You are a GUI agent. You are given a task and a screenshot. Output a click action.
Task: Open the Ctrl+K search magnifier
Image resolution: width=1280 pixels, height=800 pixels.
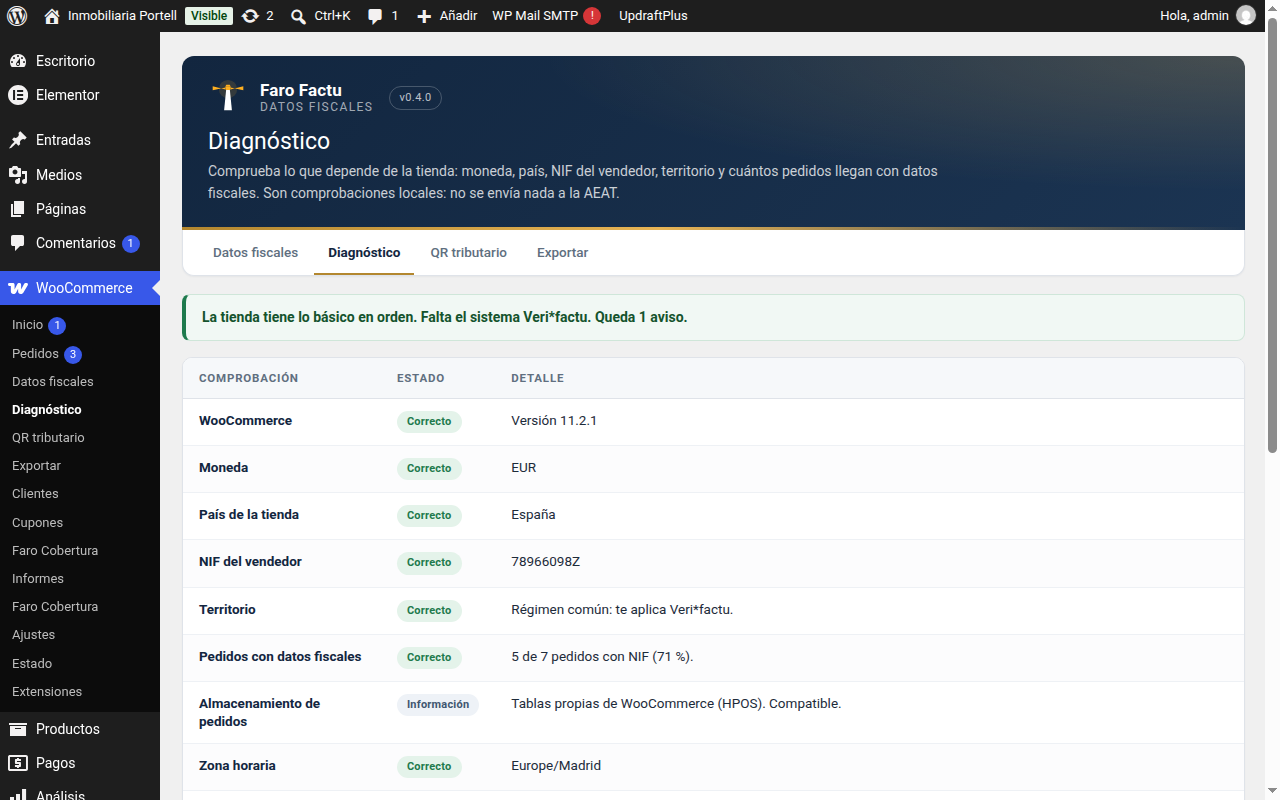(298, 16)
